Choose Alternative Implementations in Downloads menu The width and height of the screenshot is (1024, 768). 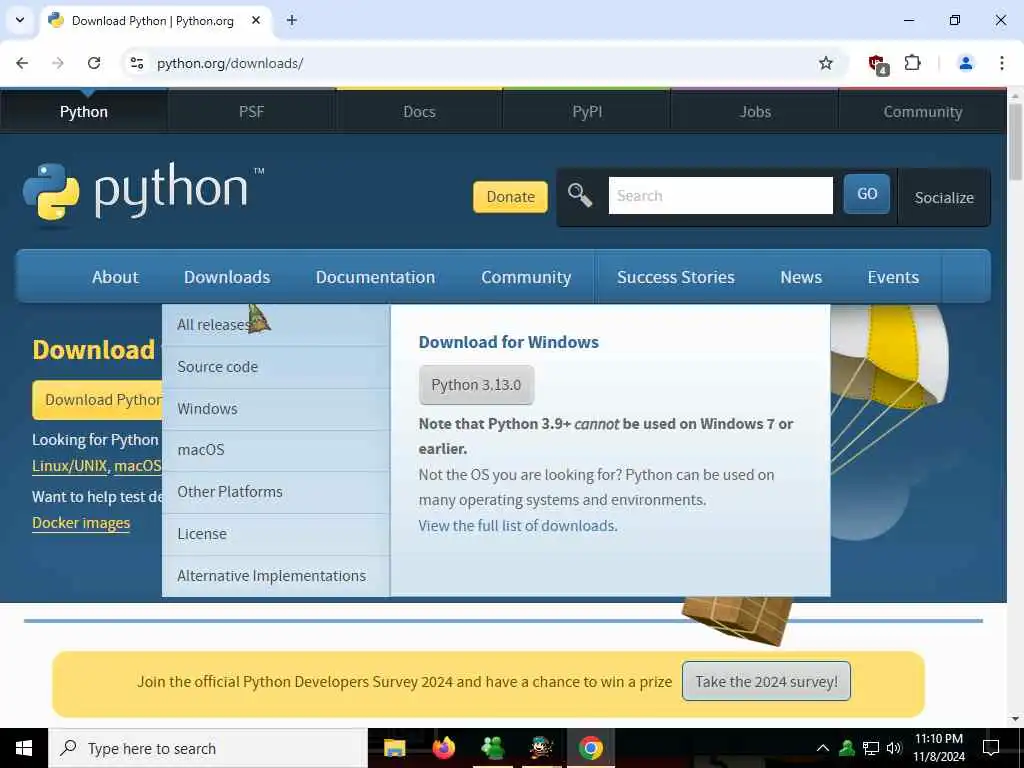pos(276,576)
